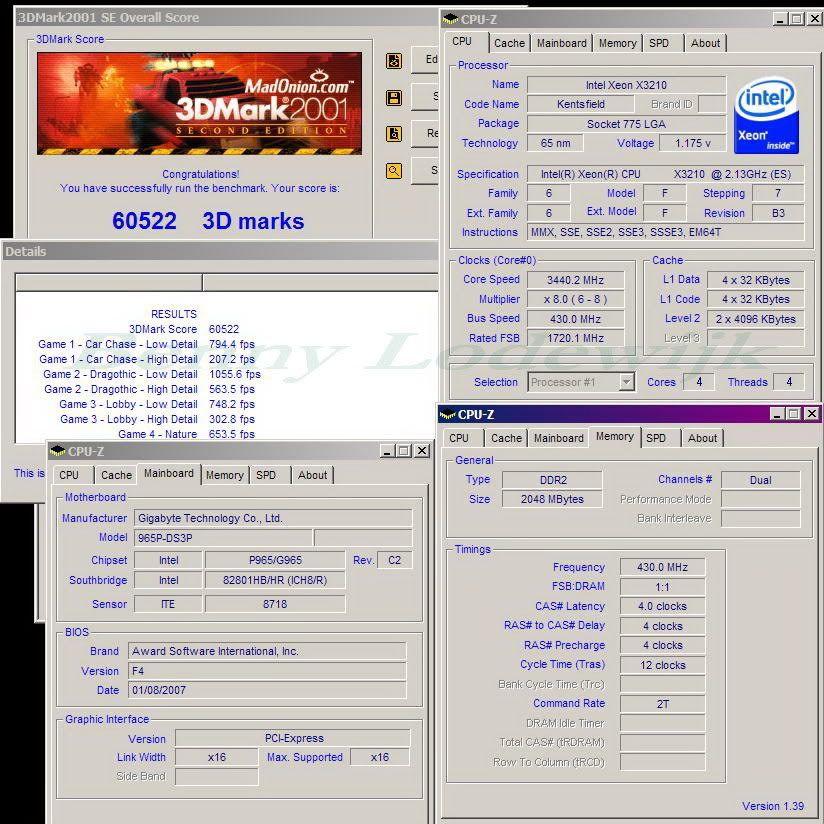Click the package value 'Socket 775 LGA'
824x824 pixels.
pyautogui.click(x=626, y=124)
